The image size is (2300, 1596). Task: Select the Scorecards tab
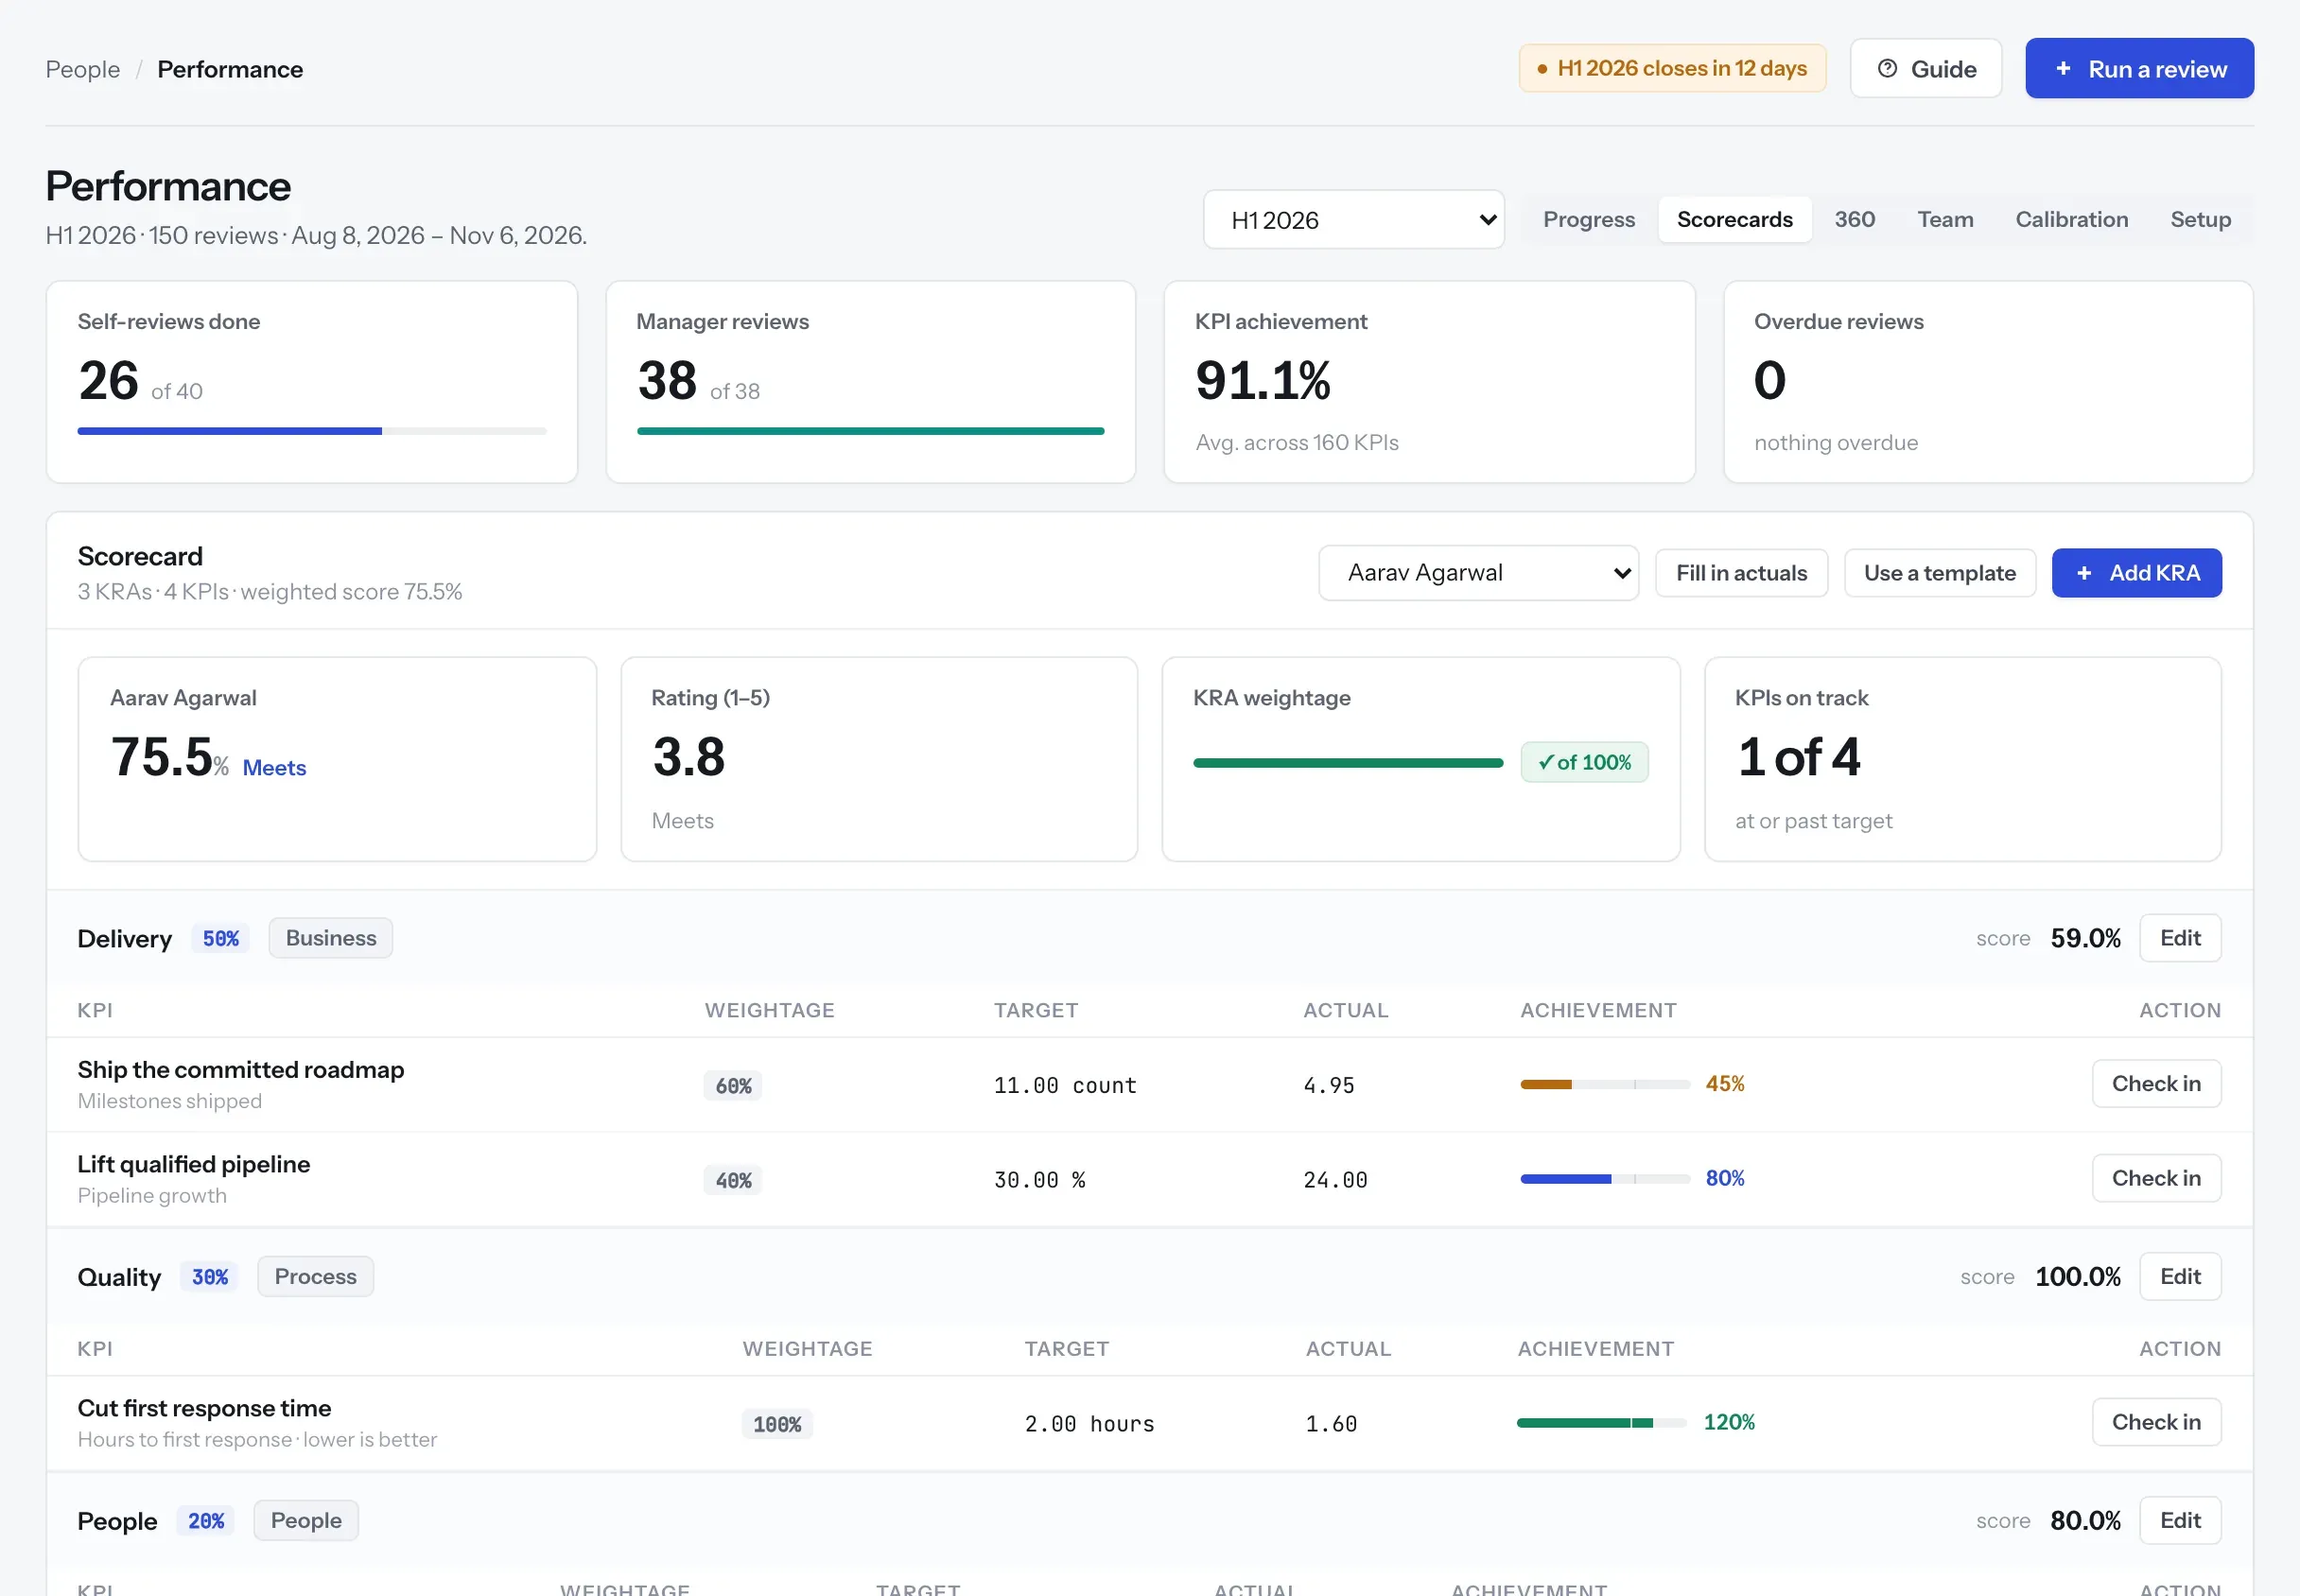pyautogui.click(x=1734, y=220)
